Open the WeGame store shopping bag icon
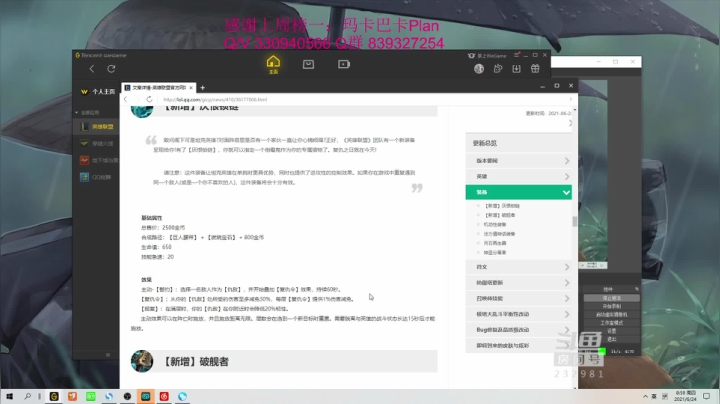Image resolution: width=720 pixels, height=404 pixels. [308, 64]
